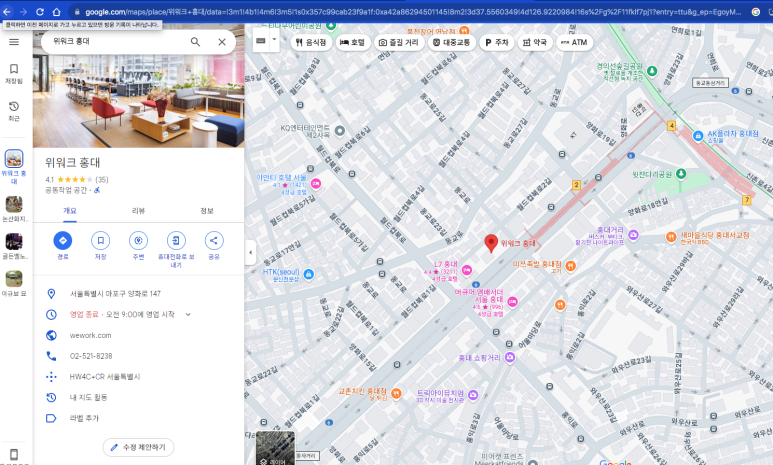Click the browser back arrow
The width and height of the screenshot is (773, 465).
tap(7, 12)
